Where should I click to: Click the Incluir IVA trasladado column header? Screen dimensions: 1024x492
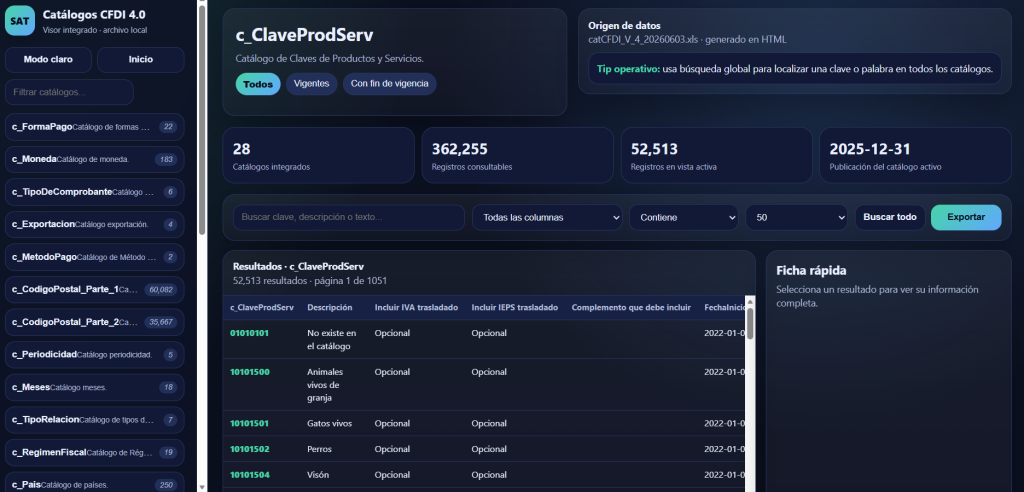(416, 308)
